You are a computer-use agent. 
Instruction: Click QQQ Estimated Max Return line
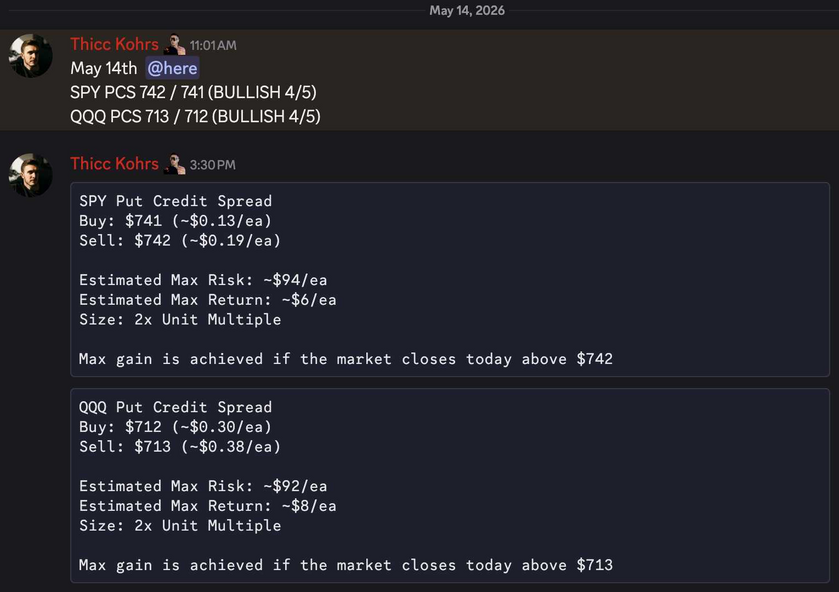(208, 506)
